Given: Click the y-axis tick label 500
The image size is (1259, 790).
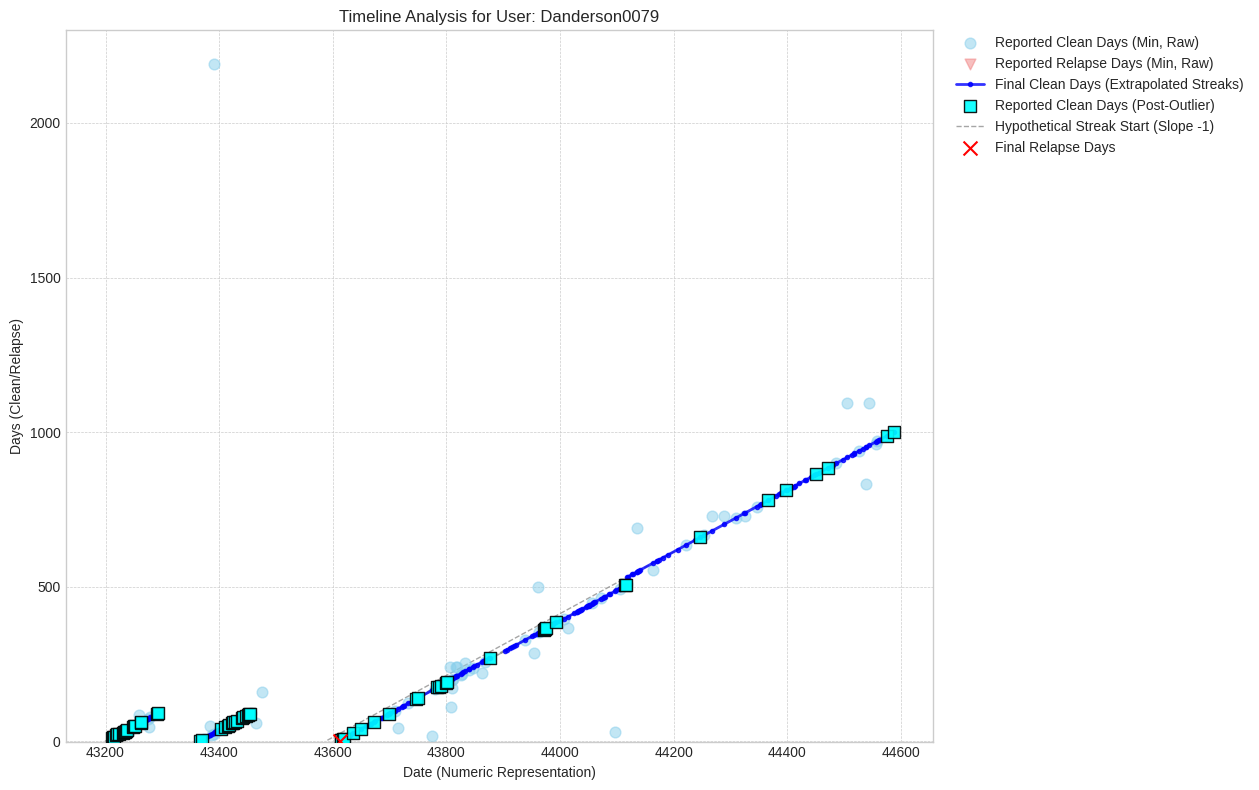Looking at the screenshot, I should click(49, 587).
